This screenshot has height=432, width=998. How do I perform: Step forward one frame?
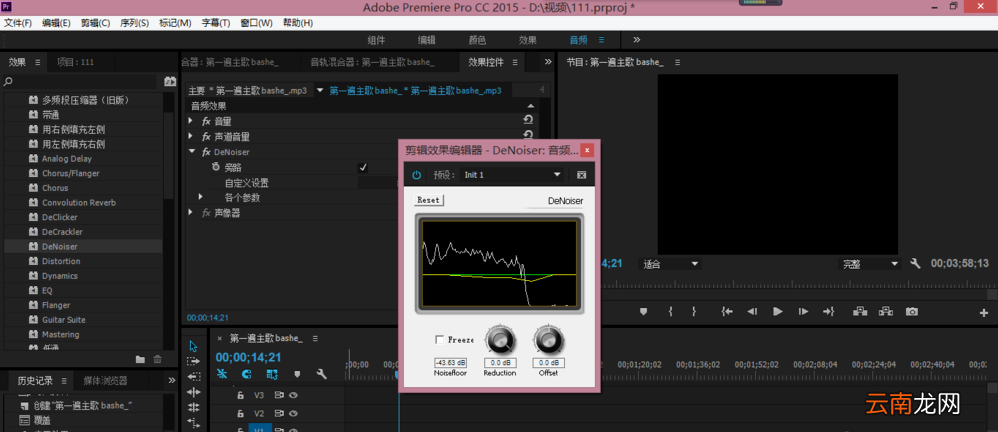tap(803, 312)
